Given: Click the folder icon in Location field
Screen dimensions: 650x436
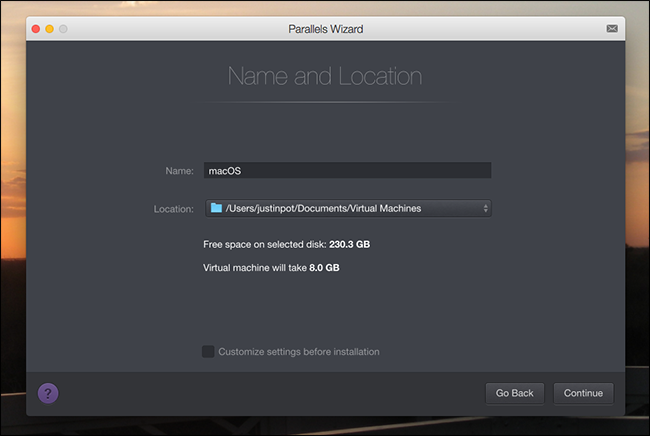Looking at the screenshot, I should [216, 208].
